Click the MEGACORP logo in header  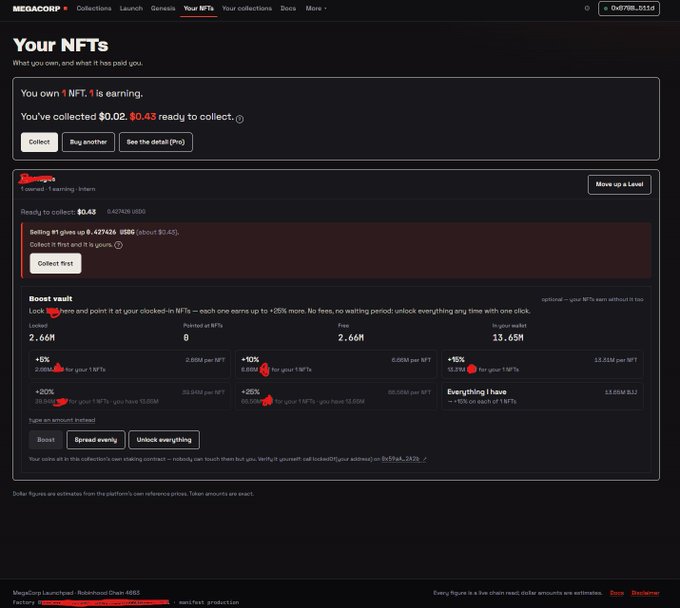click(x=40, y=9)
